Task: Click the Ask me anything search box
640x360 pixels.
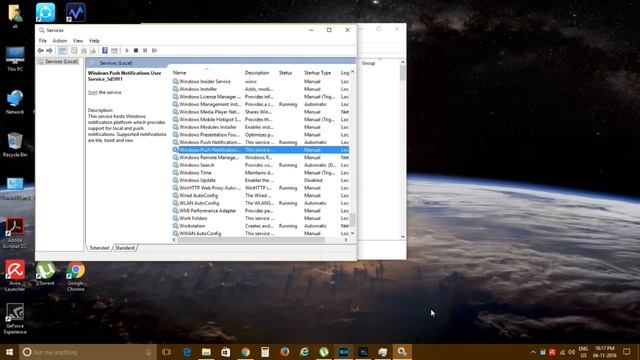Action: (x=88, y=352)
